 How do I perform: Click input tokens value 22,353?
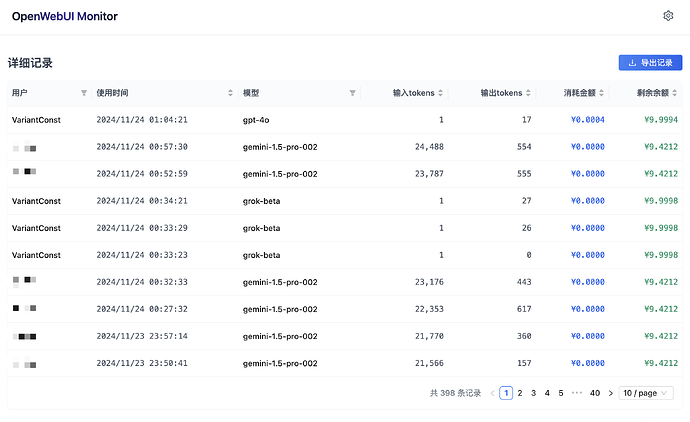pyautogui.click(x=429, y=309)
